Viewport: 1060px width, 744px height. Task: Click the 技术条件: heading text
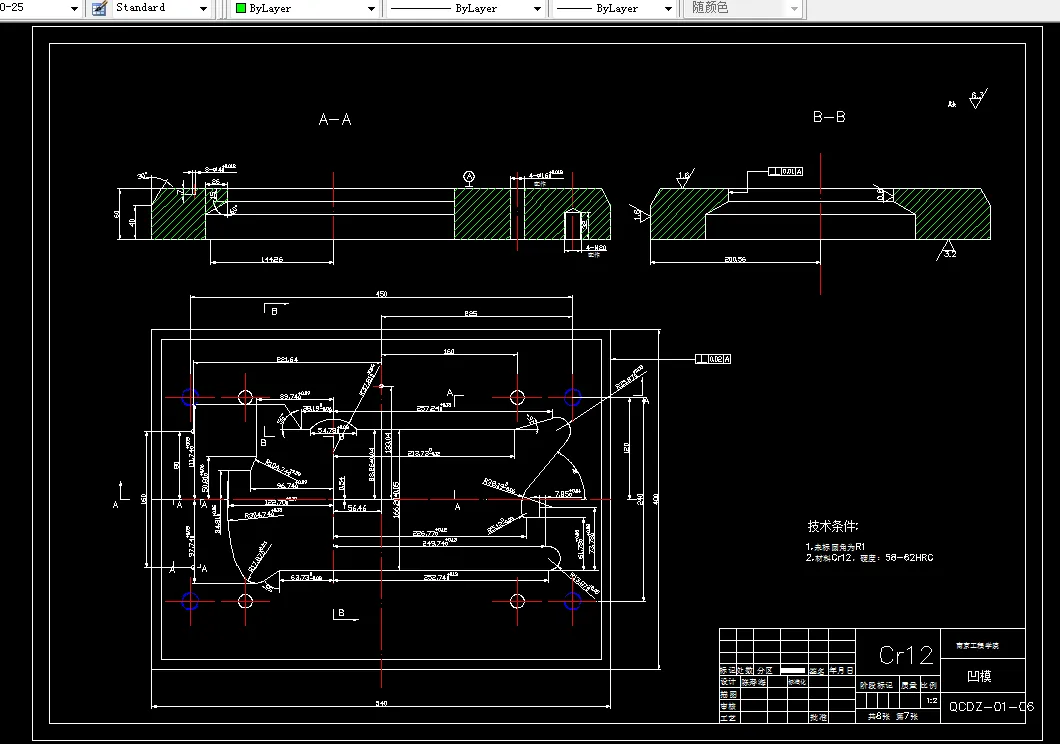pyautogui.click(x=833, y=526)
